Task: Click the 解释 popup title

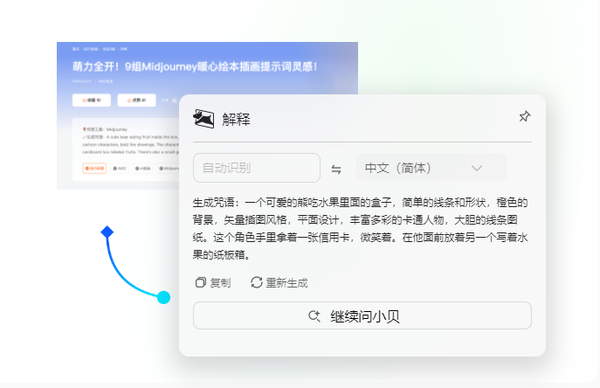Action: click(236, 119)
